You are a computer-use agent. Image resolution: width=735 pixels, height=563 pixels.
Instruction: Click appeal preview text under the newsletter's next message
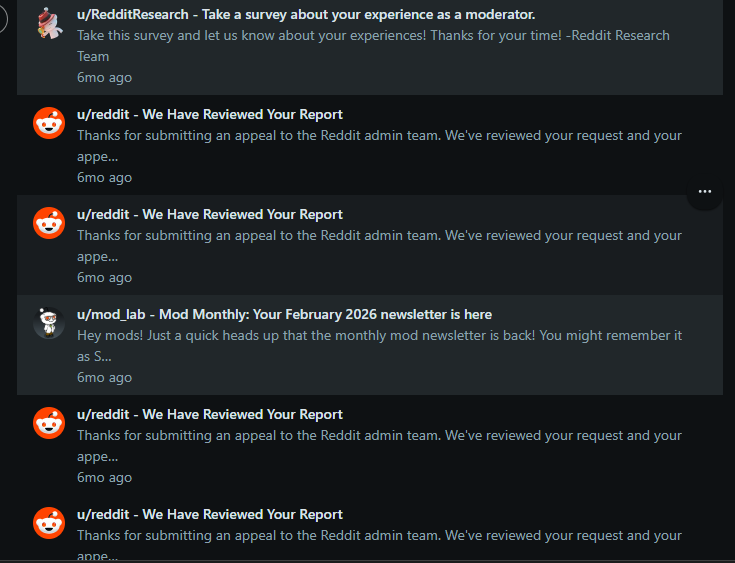tap(380, 446)
